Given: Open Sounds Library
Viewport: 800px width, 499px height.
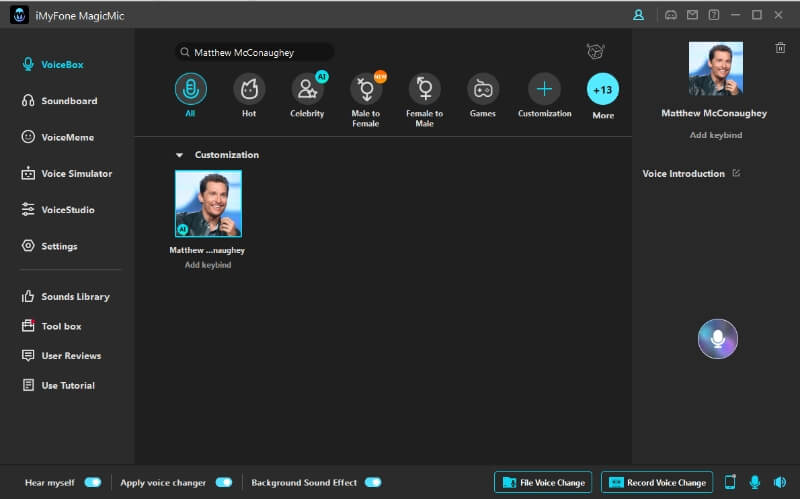Looking at the screenshot, I should pyautogui.click(x=65, y=296).
